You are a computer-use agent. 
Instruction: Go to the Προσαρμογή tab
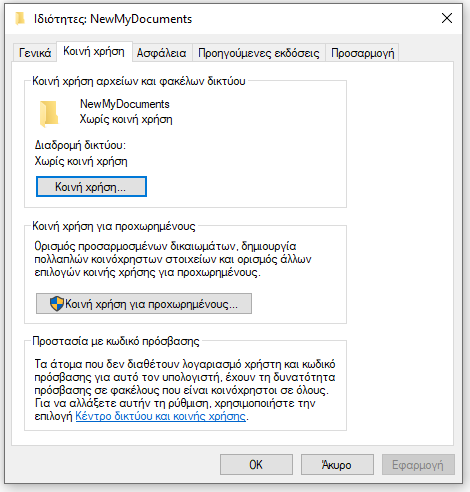click(362, 53)
